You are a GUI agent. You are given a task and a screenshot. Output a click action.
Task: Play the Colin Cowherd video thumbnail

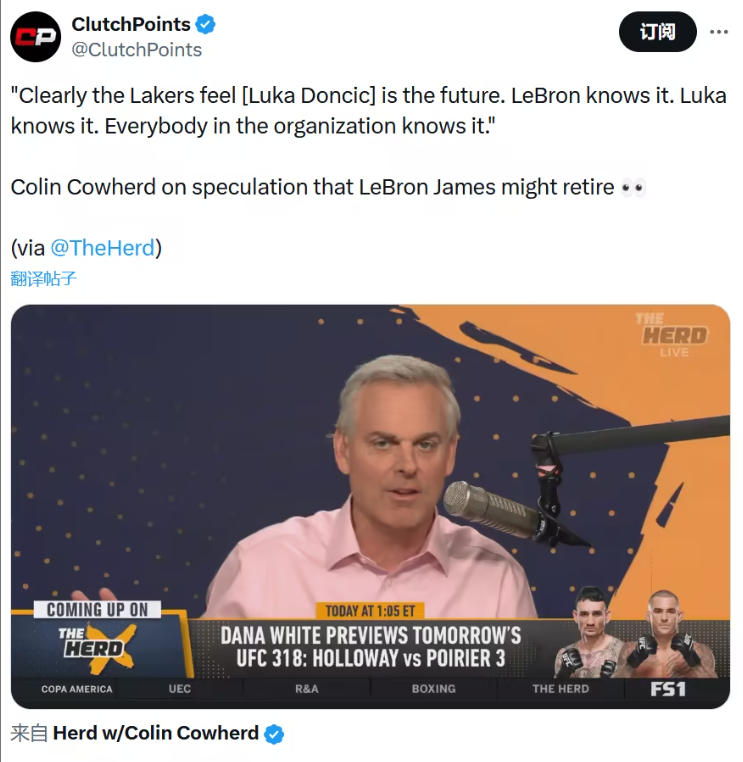[370, 506]
